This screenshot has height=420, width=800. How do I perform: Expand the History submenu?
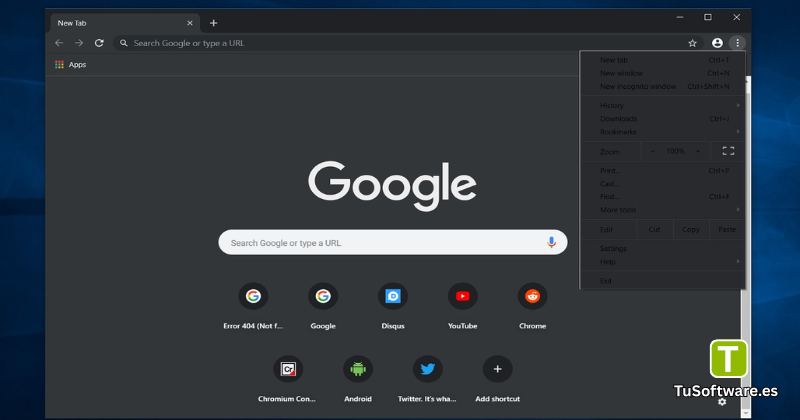[662, 105]
